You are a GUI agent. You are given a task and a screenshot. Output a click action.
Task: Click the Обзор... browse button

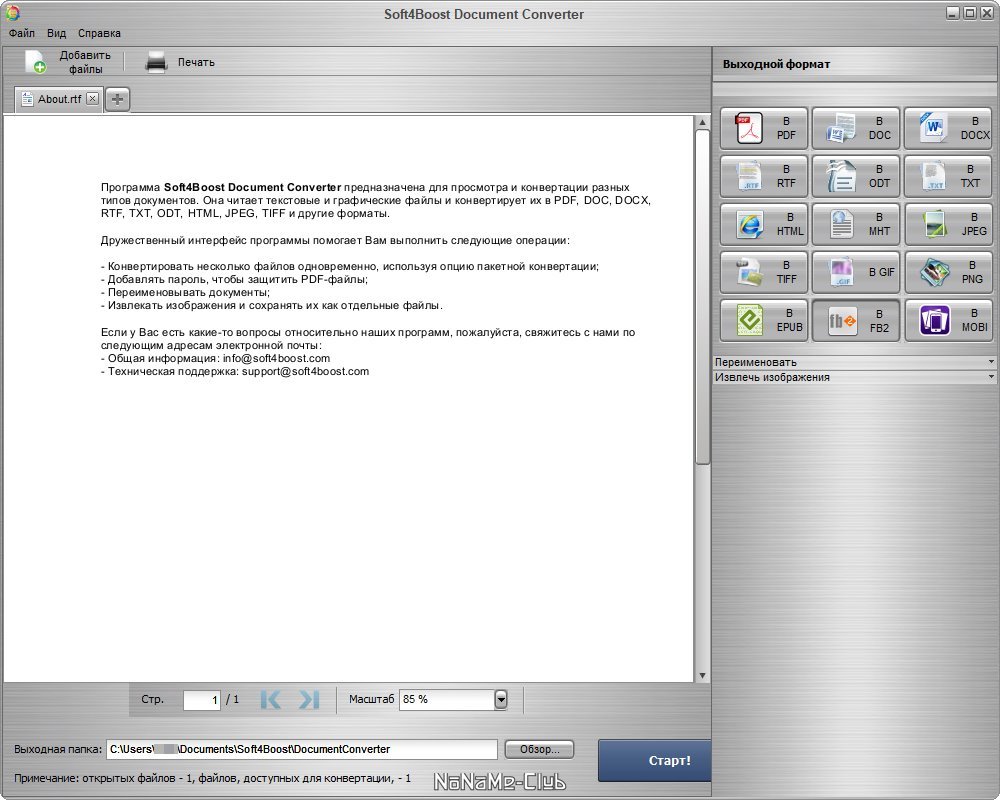[x=539, y=749]
